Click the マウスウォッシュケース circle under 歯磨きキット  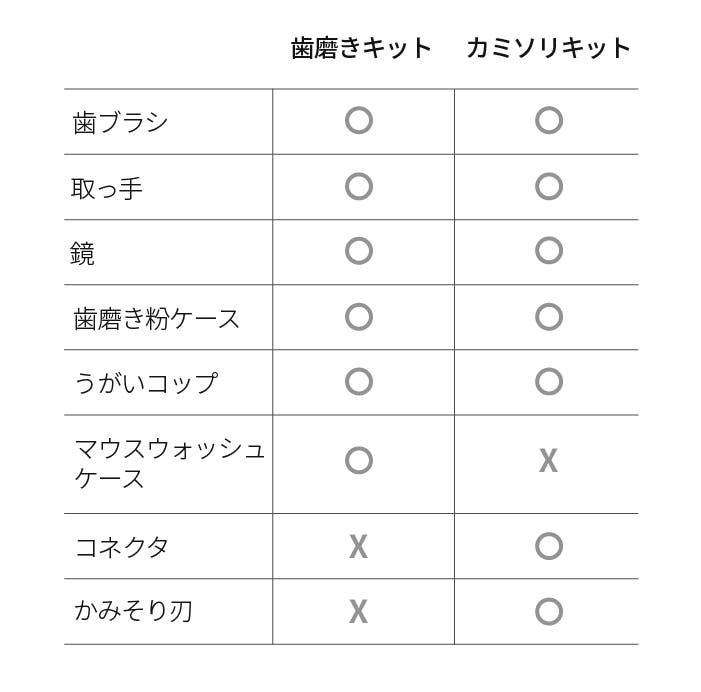pos(358,461)
